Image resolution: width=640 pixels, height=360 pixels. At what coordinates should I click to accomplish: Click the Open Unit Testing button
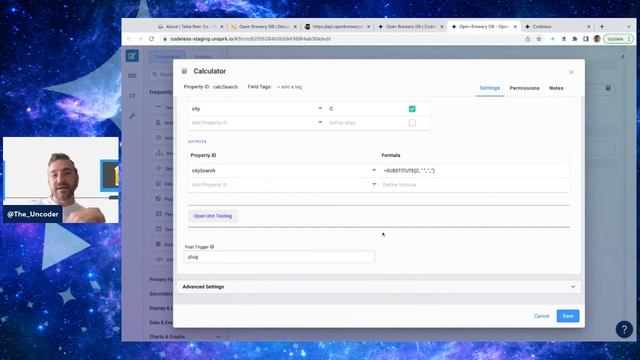[213, 216]
